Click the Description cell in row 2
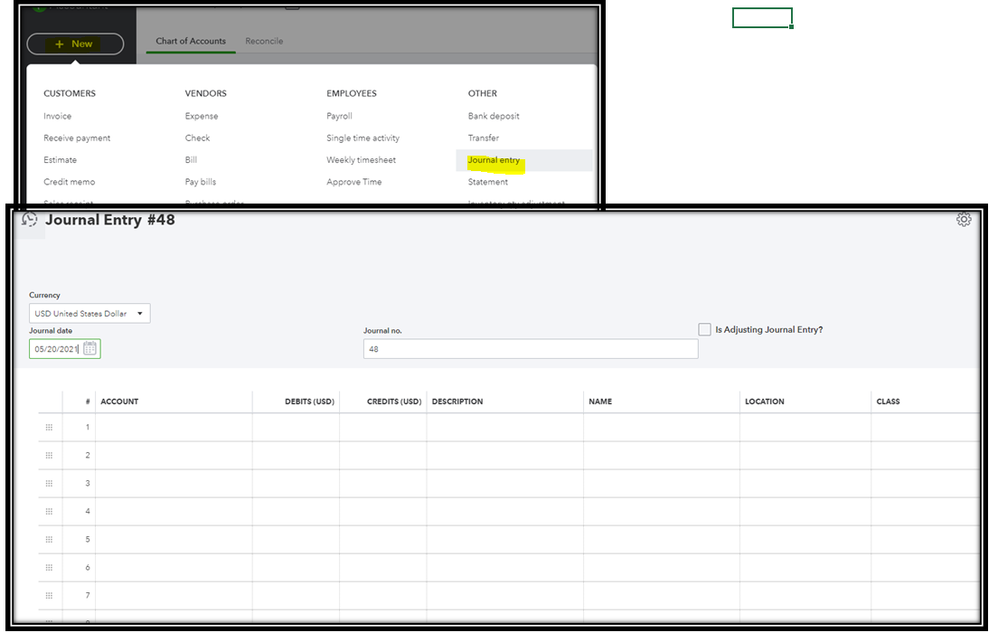The image size is (998, 634). click(505, 455)
